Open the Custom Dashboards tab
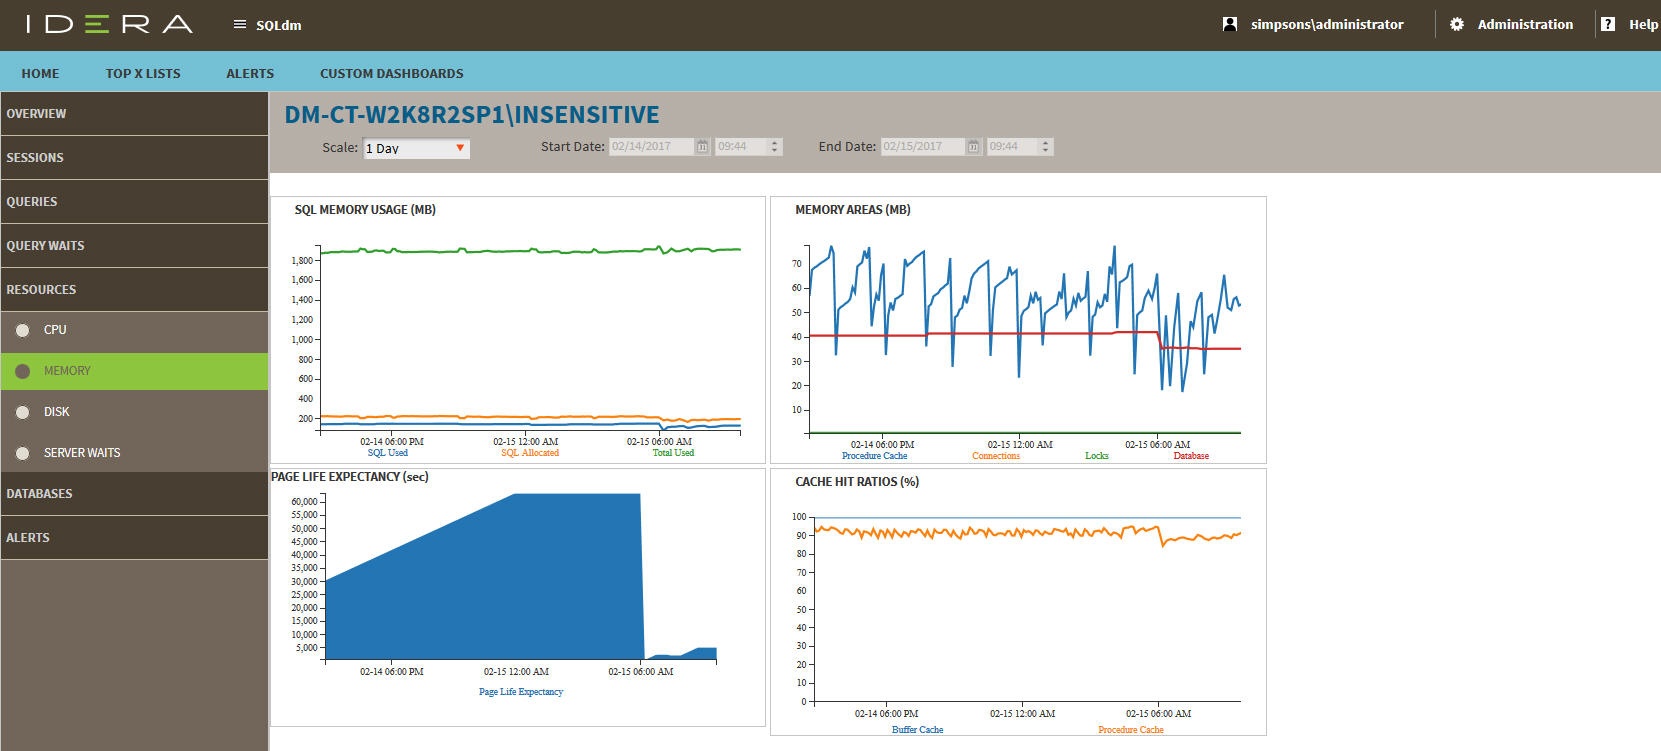 point(391,73)
